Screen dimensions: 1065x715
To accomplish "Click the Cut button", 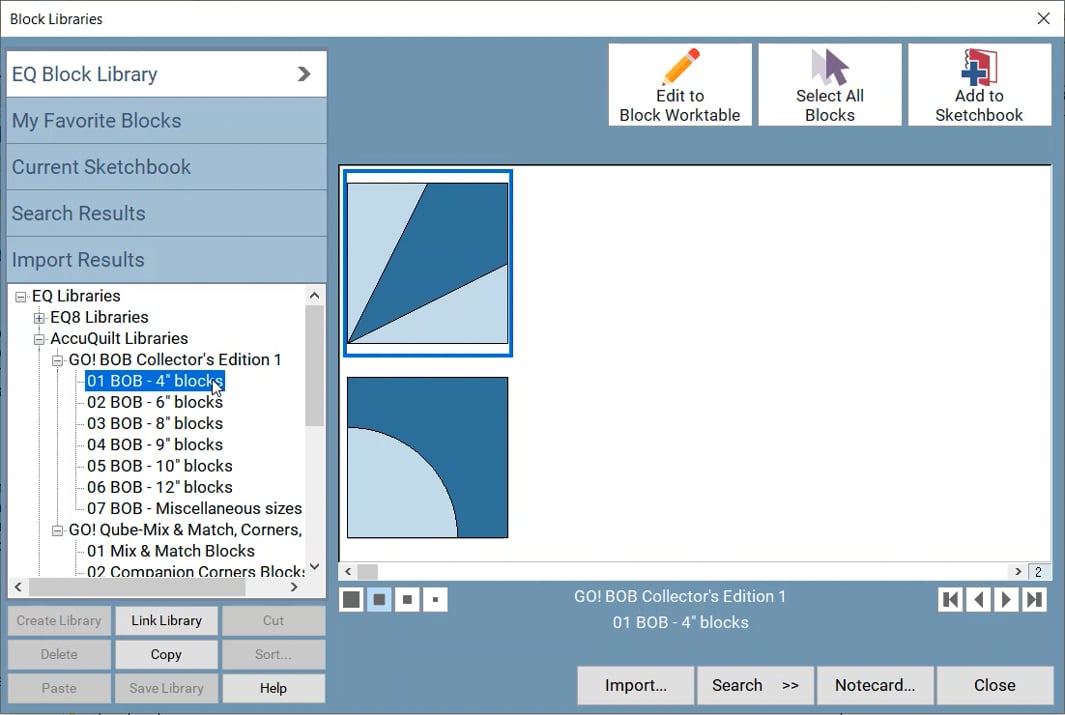I will (x=273, y=621).
